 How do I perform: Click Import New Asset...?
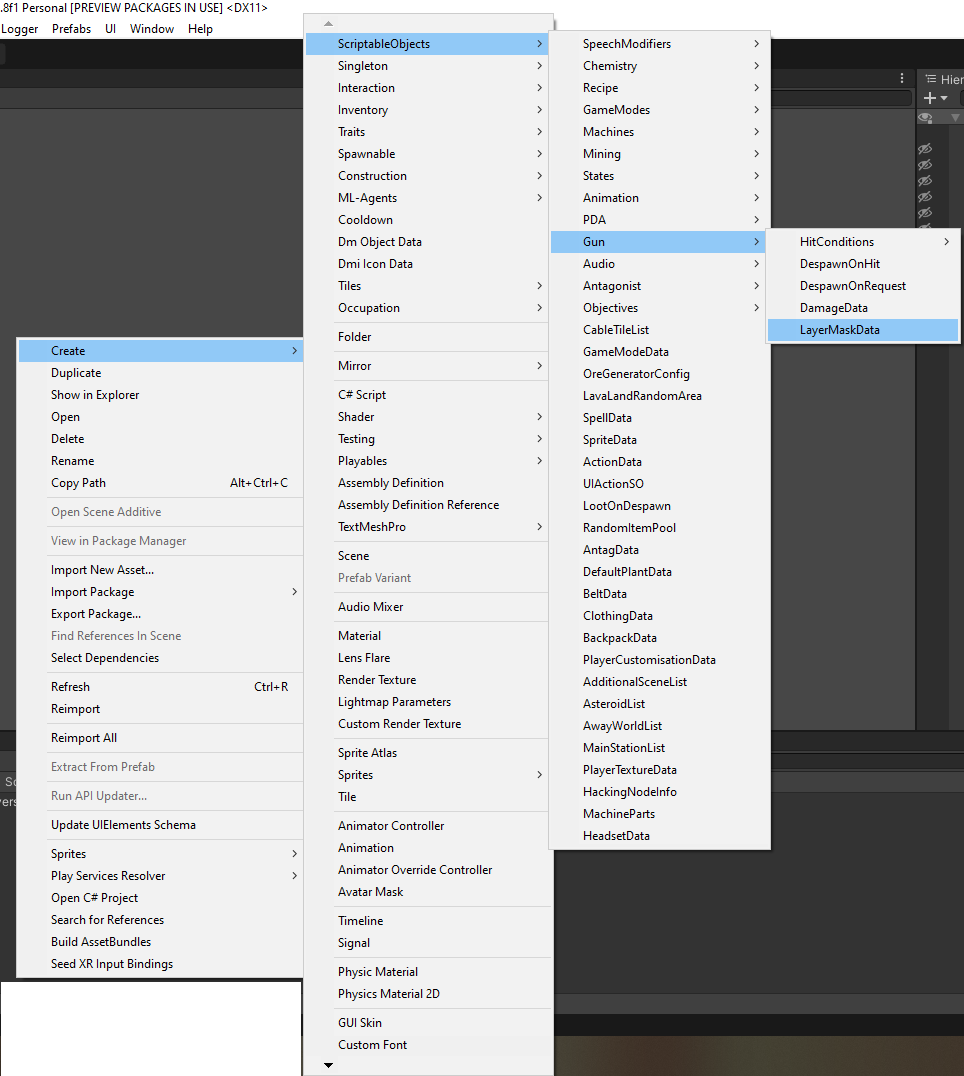click(161, 570)
